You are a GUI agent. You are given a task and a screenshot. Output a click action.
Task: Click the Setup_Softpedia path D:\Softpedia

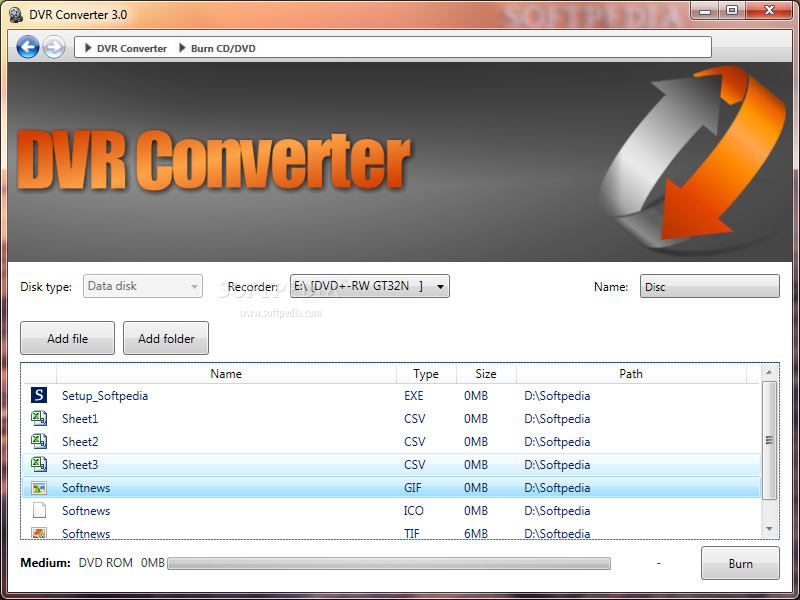557,396
